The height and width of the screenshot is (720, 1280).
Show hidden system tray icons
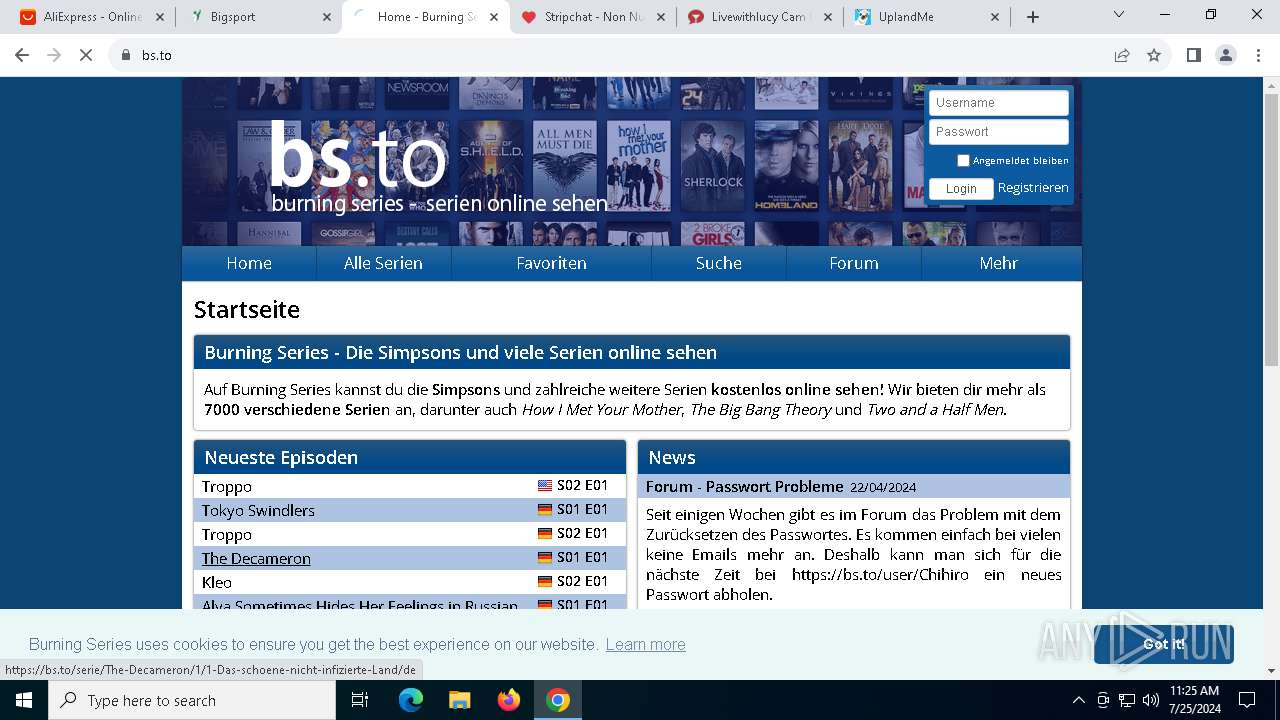pos(1078,700)
